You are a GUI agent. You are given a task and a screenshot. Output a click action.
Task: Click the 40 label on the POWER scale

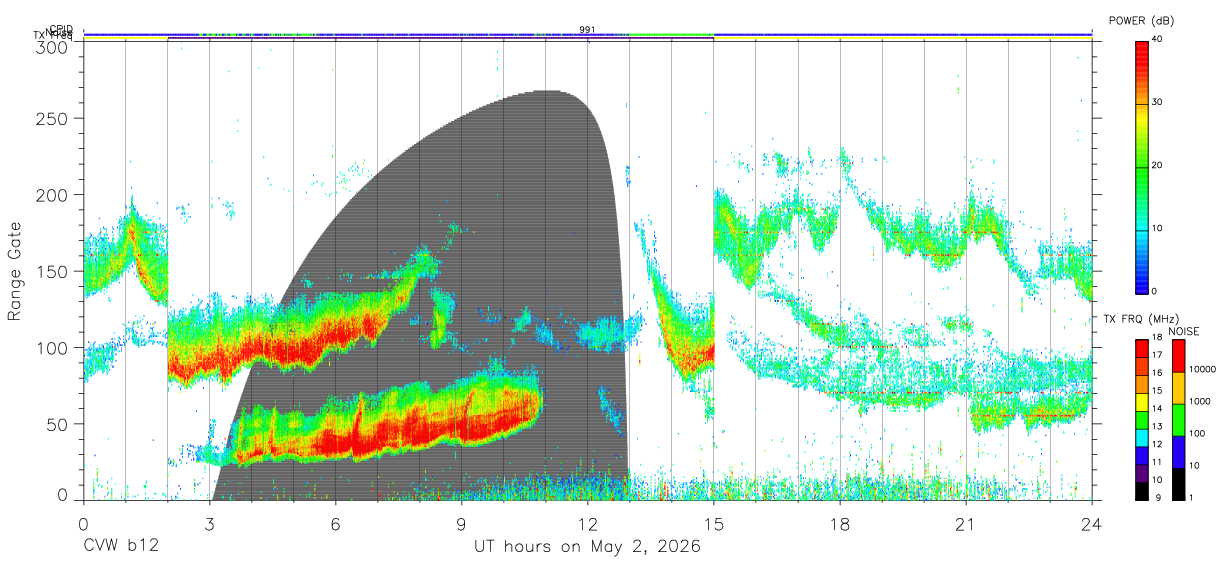coord(1156,40)
